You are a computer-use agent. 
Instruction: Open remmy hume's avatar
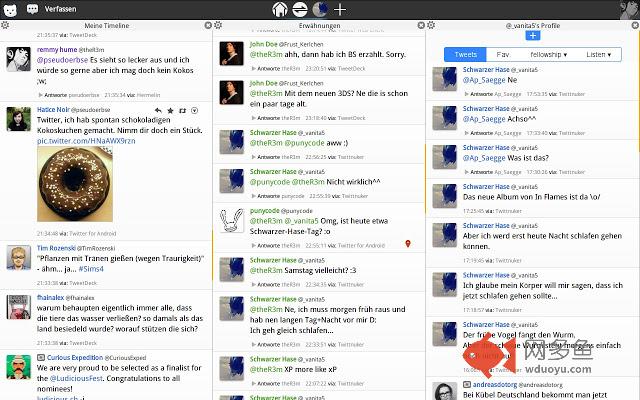[x=19, y=59]
